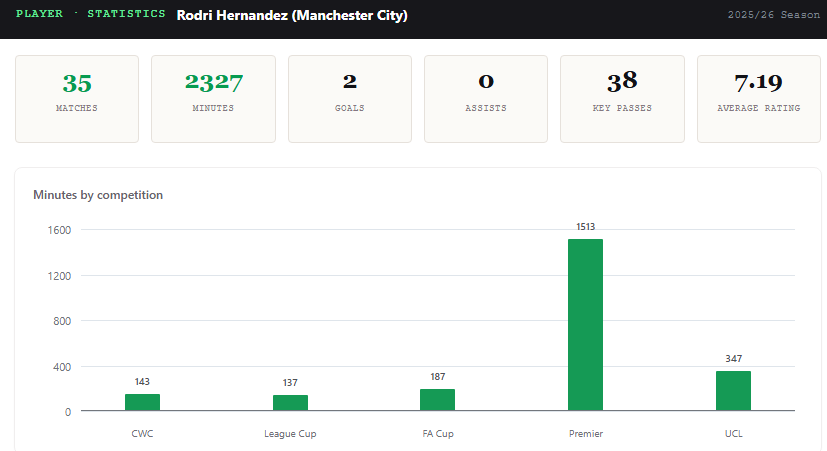Click the League Cup axis label
The width and height of the screenshot is (827, 451).
[x=290, y=434]
